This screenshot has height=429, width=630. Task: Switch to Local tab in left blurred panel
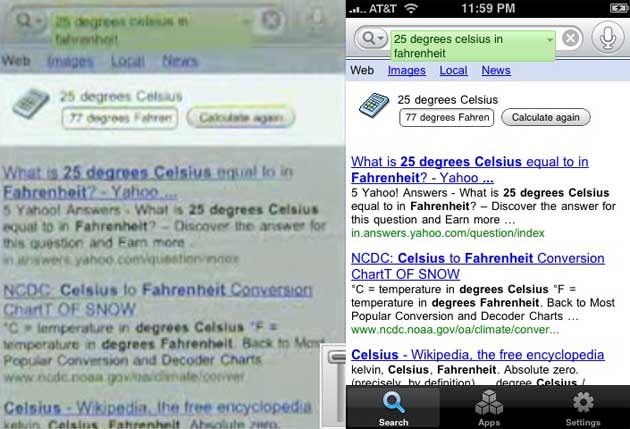click(x=128, y=61)
